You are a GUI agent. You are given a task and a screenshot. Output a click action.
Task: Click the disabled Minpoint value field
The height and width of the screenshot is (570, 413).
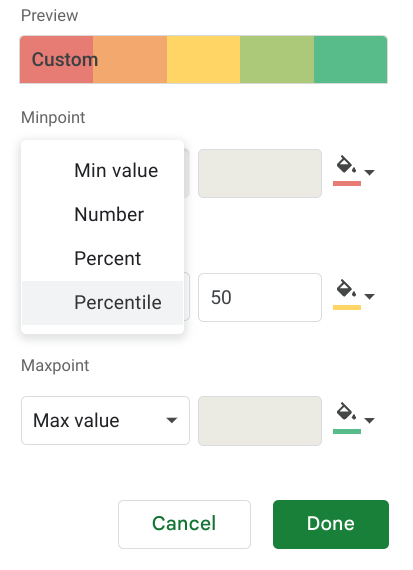pos(260,173)
